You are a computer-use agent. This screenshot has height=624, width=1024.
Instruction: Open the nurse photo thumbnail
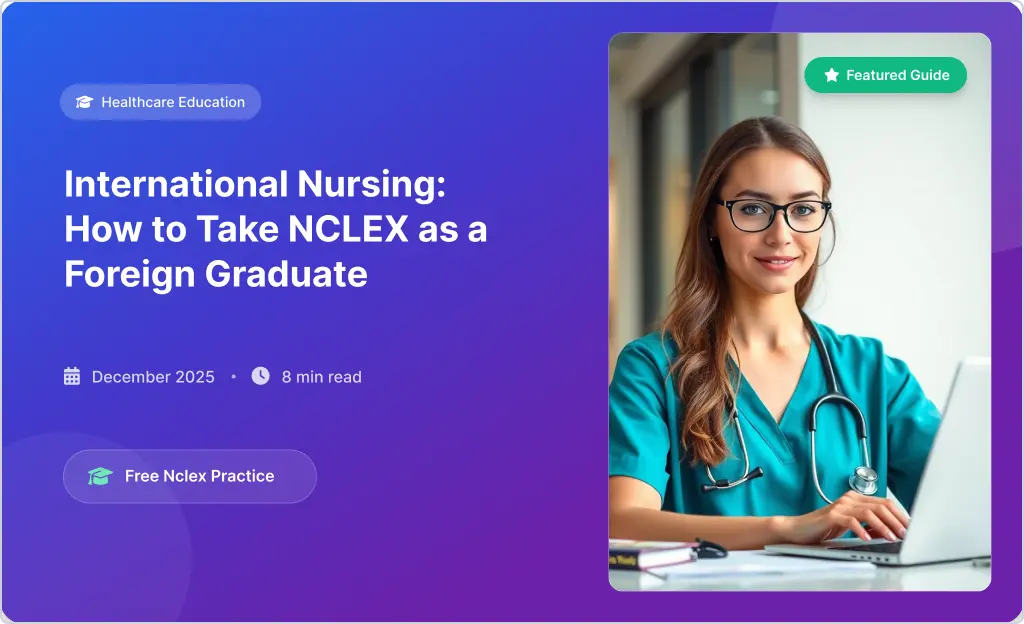(x=800, y=312)
